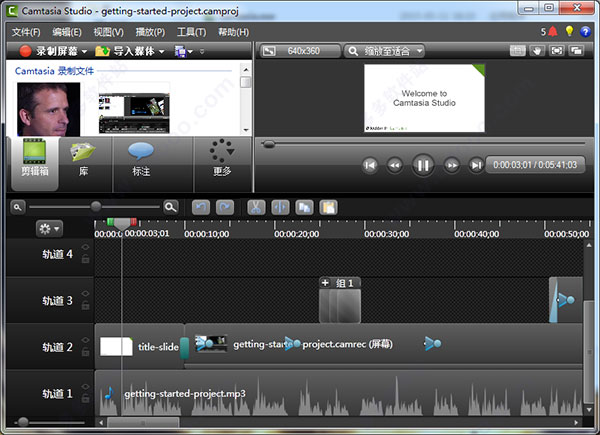Click the timeline playhead marker
The image size is (600, 435).
point(122,224)
